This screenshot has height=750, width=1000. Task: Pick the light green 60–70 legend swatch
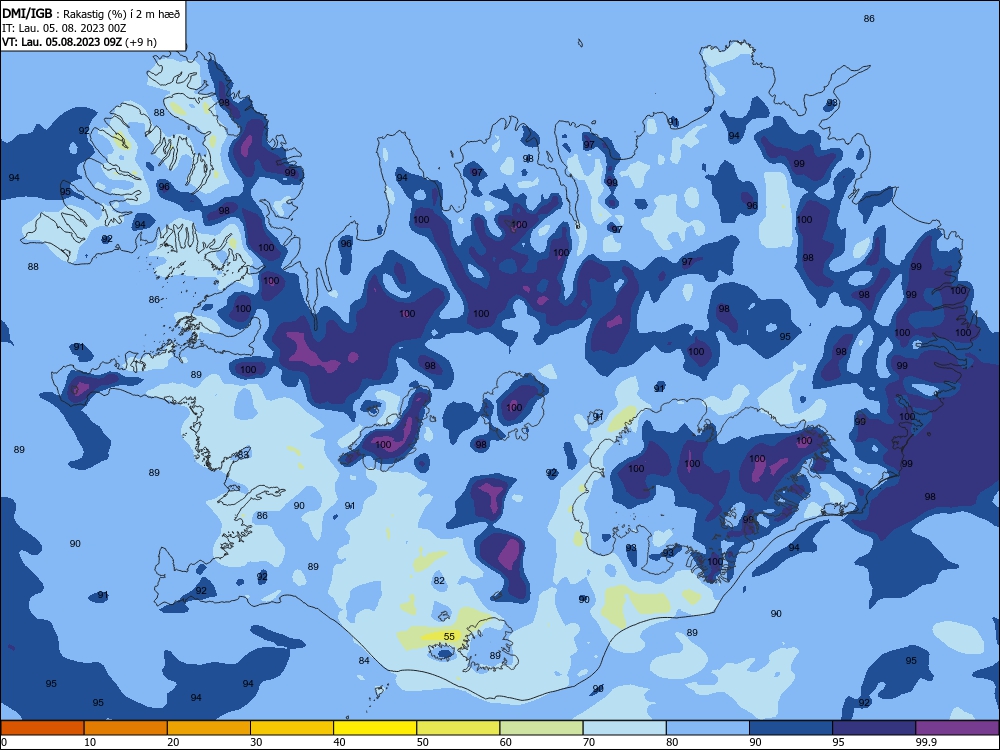(x=541, y=728)
